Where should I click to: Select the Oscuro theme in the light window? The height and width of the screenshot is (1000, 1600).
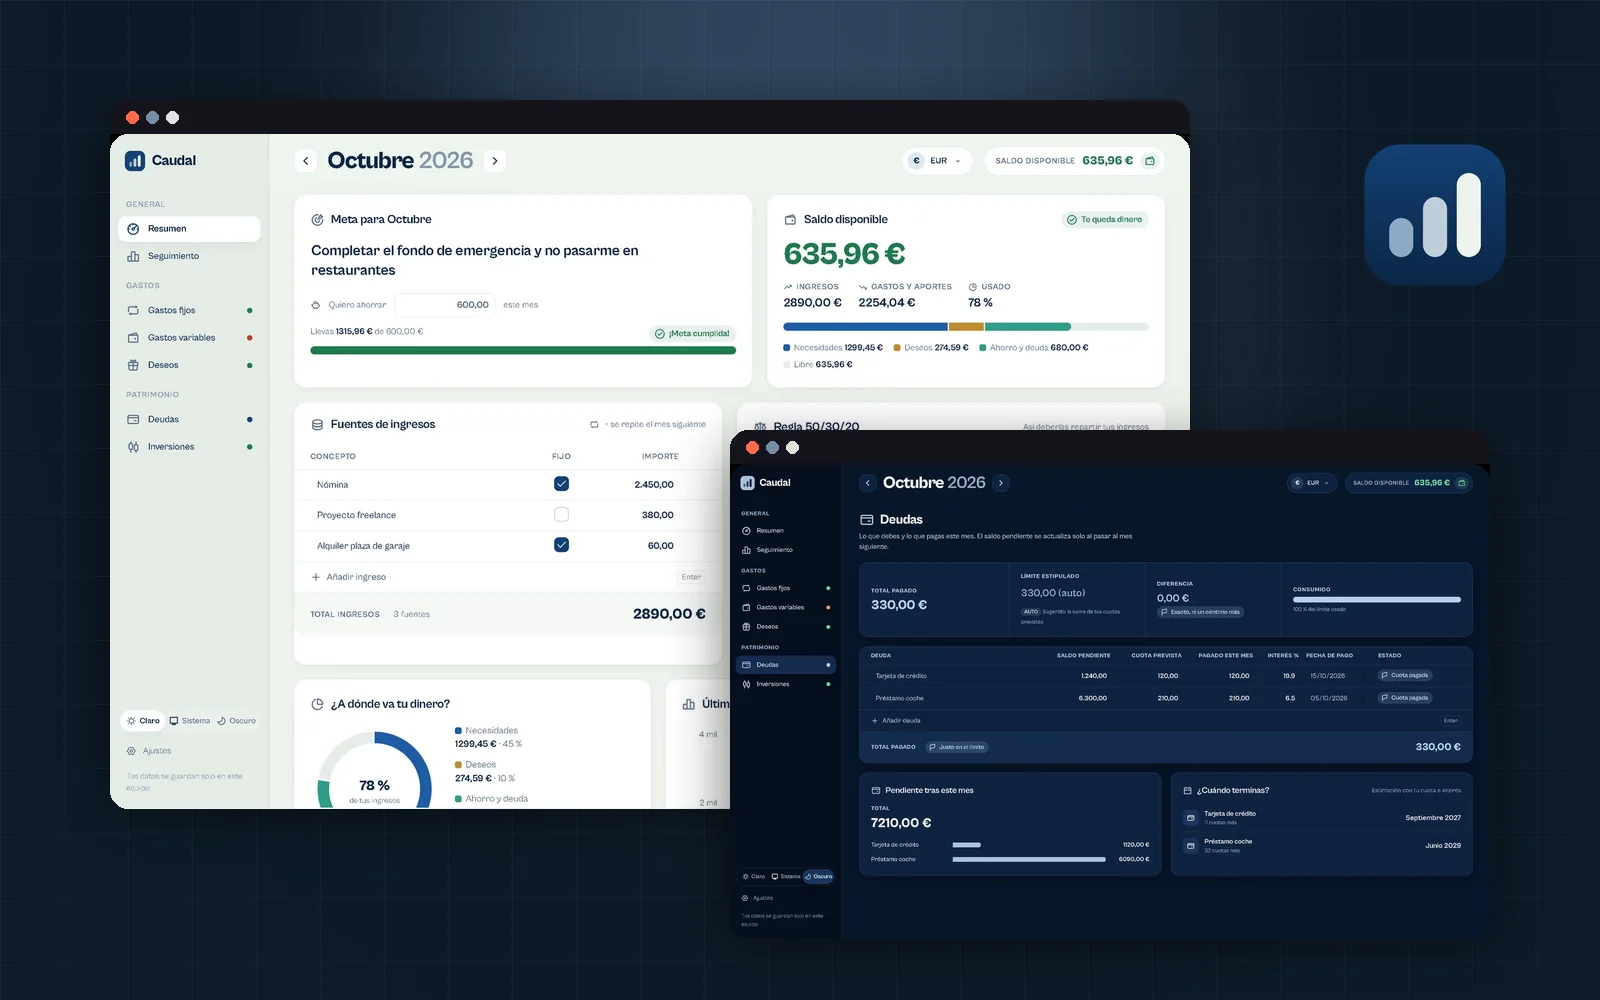(237, 721)
